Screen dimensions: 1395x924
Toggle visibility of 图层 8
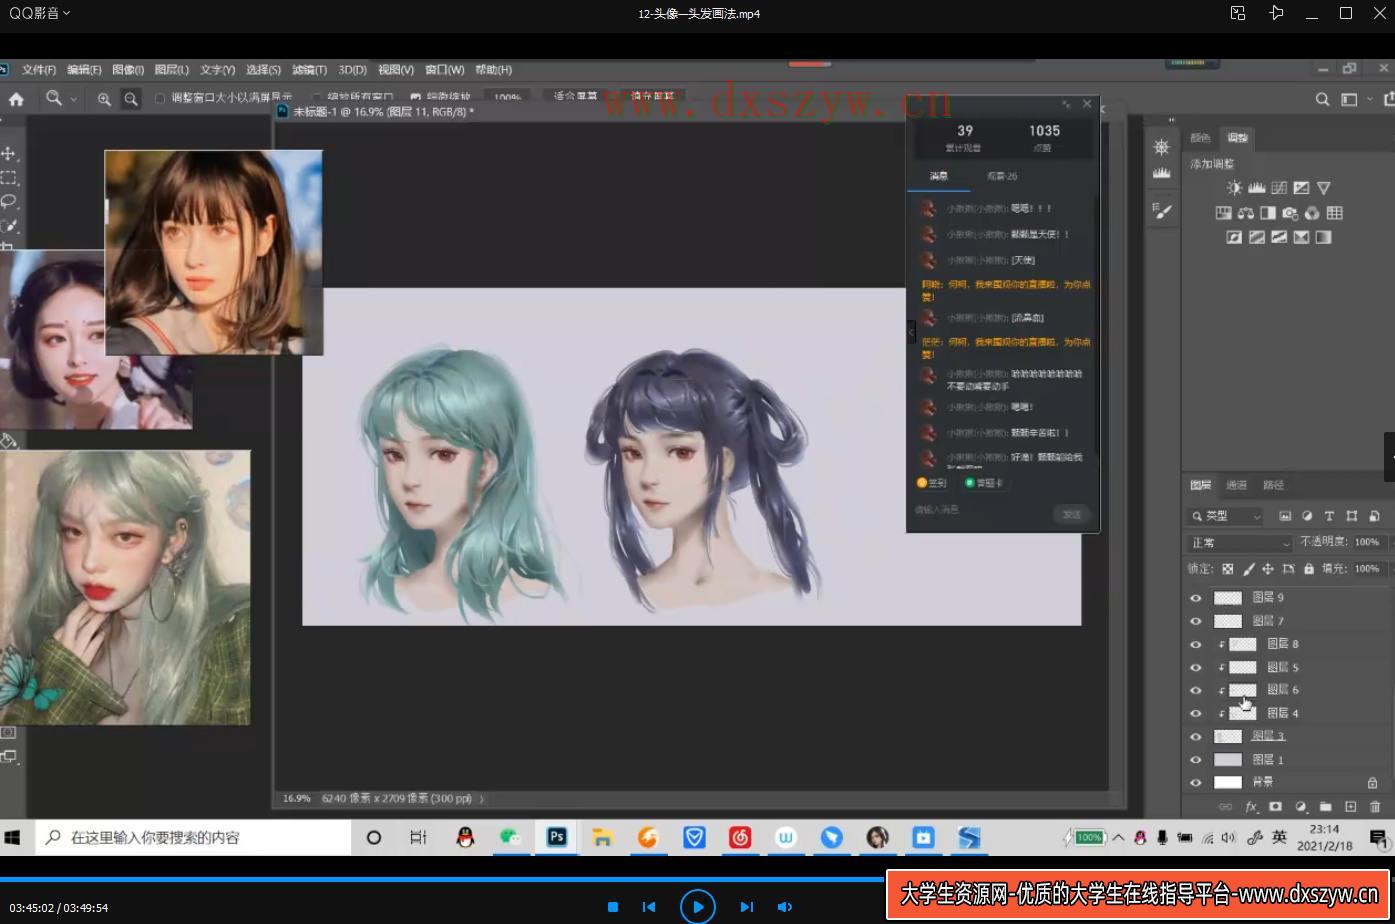coord(1195,644)
